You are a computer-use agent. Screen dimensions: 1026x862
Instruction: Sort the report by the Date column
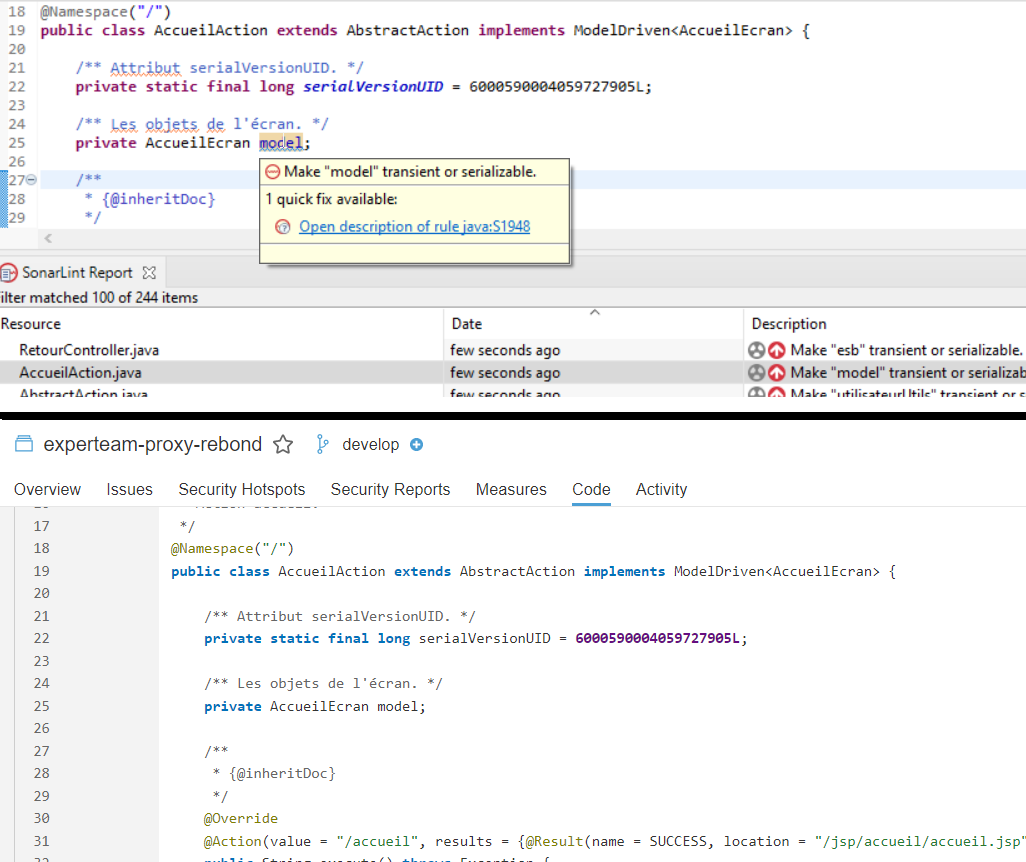point(467,324)
